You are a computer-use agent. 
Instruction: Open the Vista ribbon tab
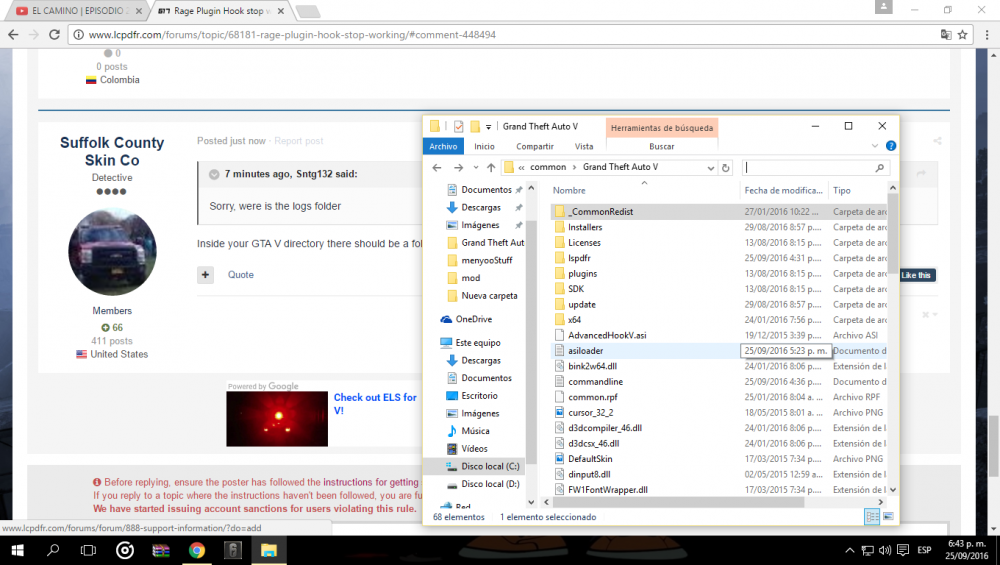click(x=584, y=146)
